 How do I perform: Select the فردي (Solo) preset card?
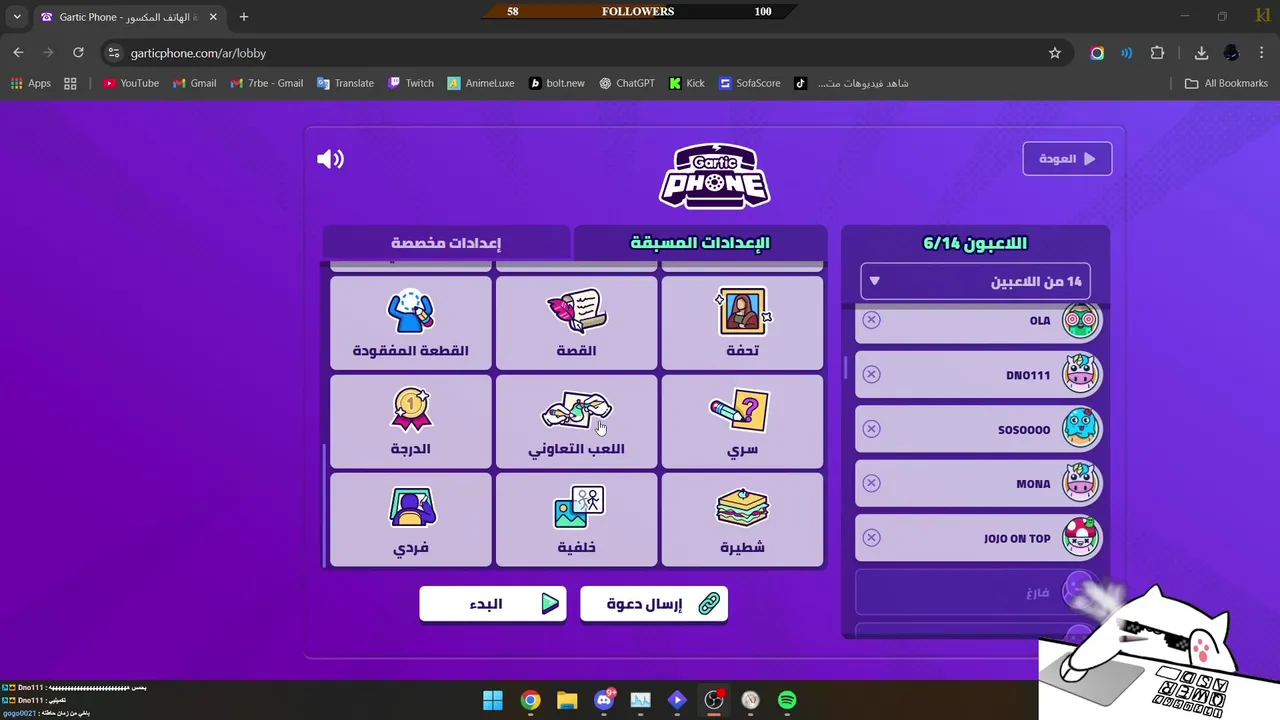click(x=410, y=519)
